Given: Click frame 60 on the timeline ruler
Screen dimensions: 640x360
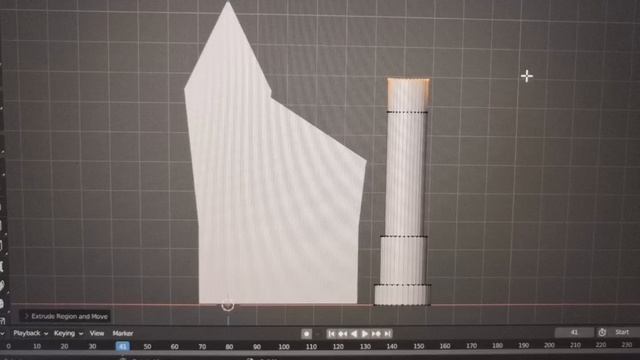Looking at the screenshot, I should pos(175,347).
